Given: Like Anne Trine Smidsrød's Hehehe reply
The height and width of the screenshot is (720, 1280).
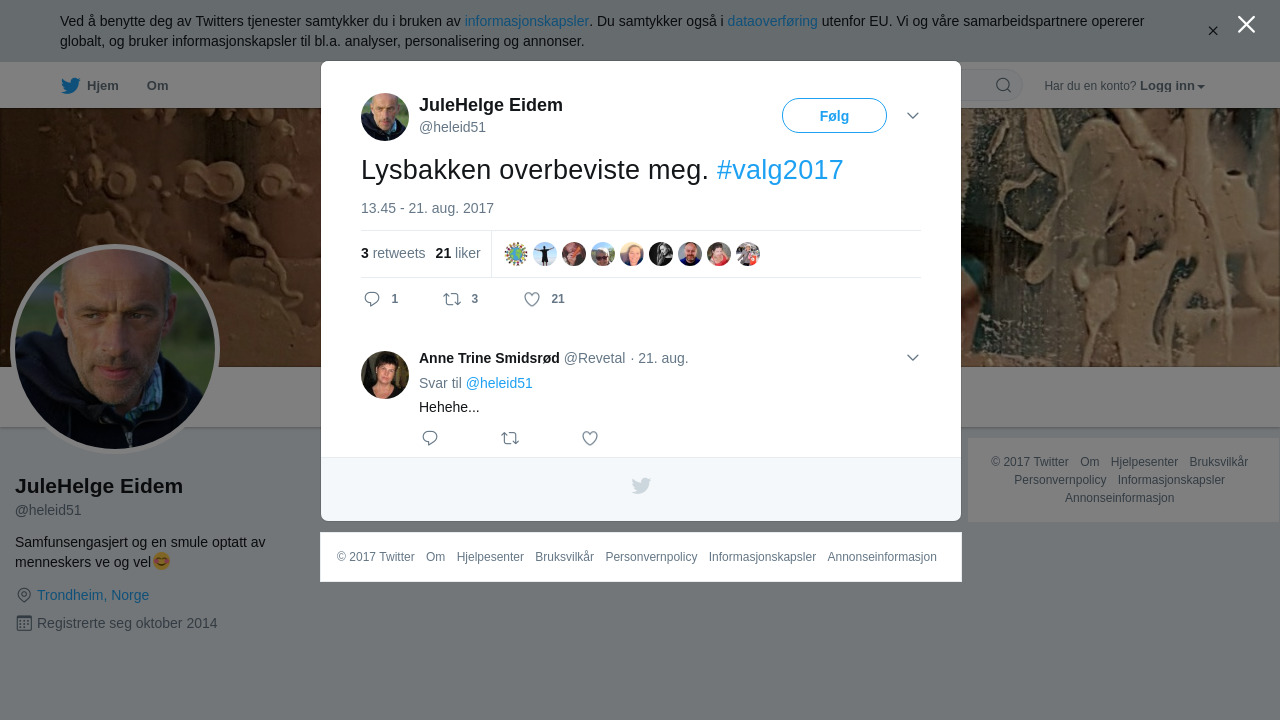Looking at the screenshot, I should click(590, 438).
